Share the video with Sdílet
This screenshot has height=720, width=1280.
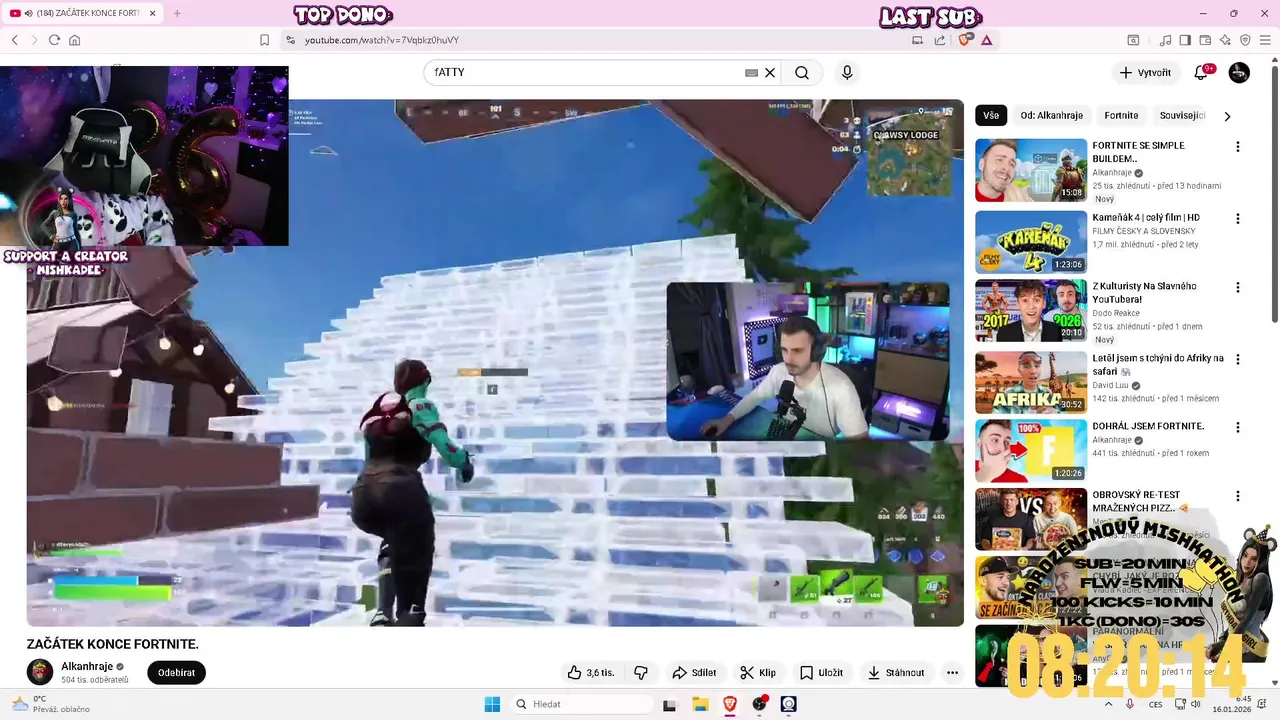694,673
